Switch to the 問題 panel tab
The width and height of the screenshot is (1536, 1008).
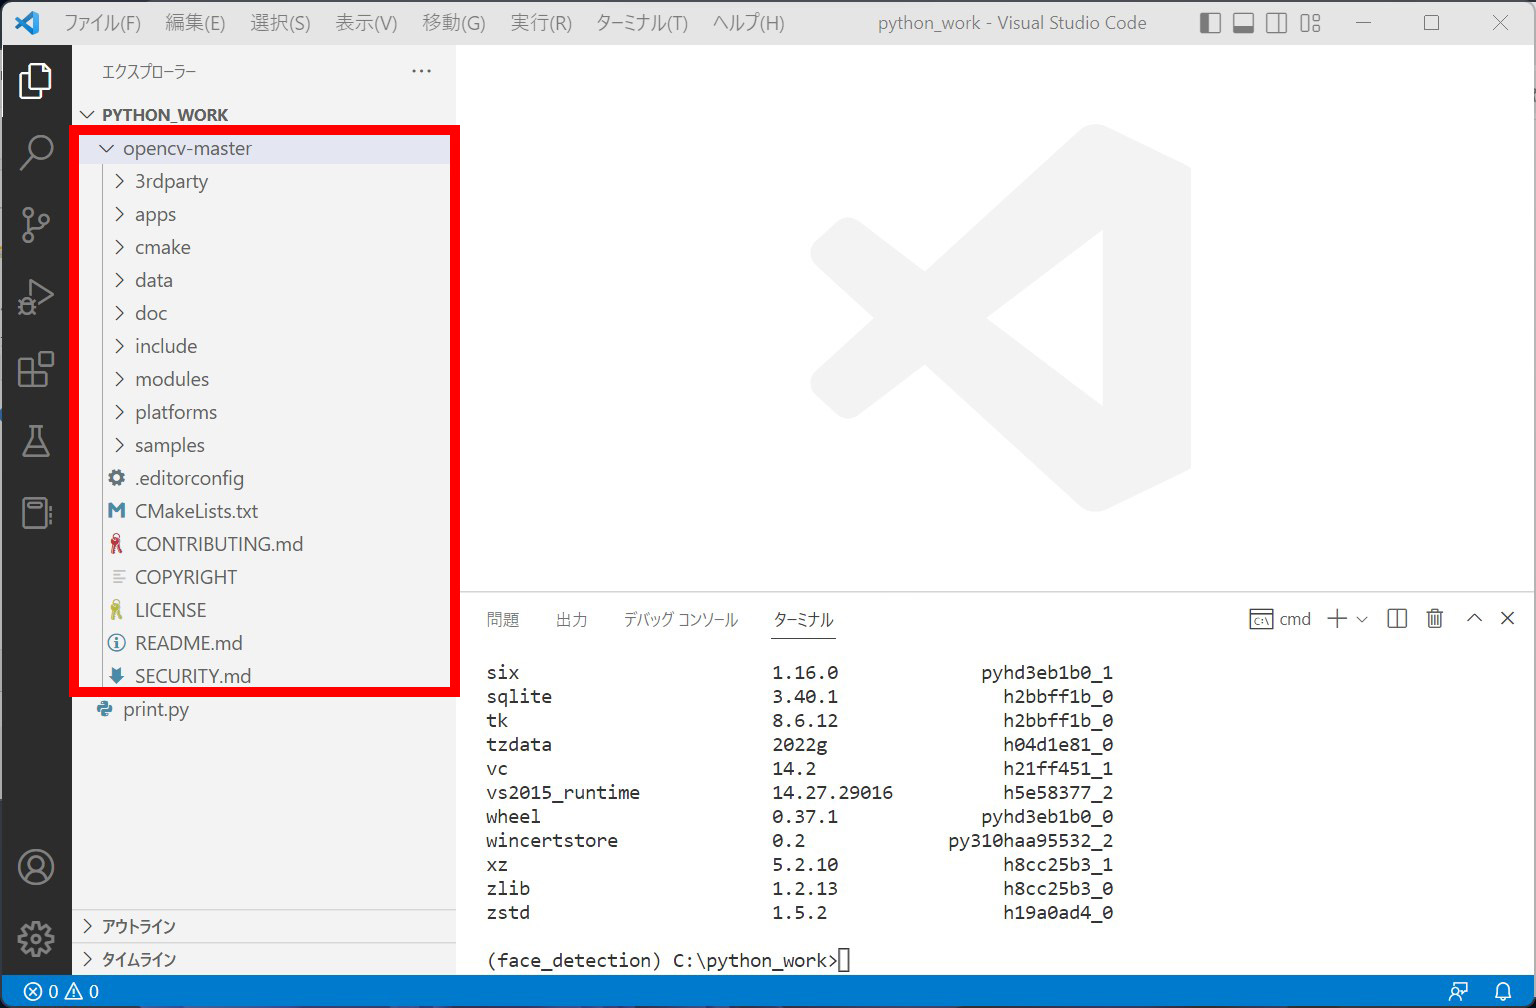(503, 619)
